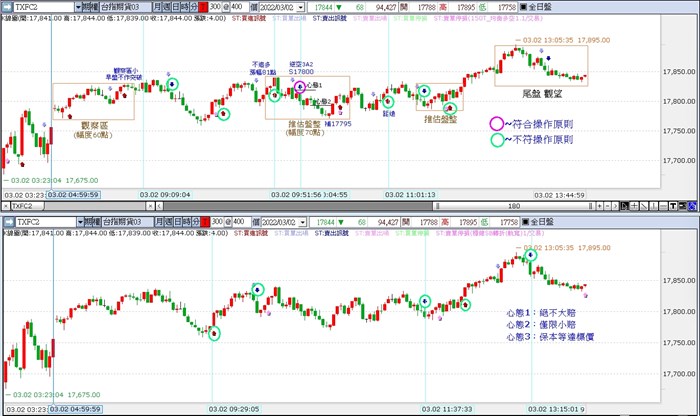Select the text annotation T tool

pos(673,206)
